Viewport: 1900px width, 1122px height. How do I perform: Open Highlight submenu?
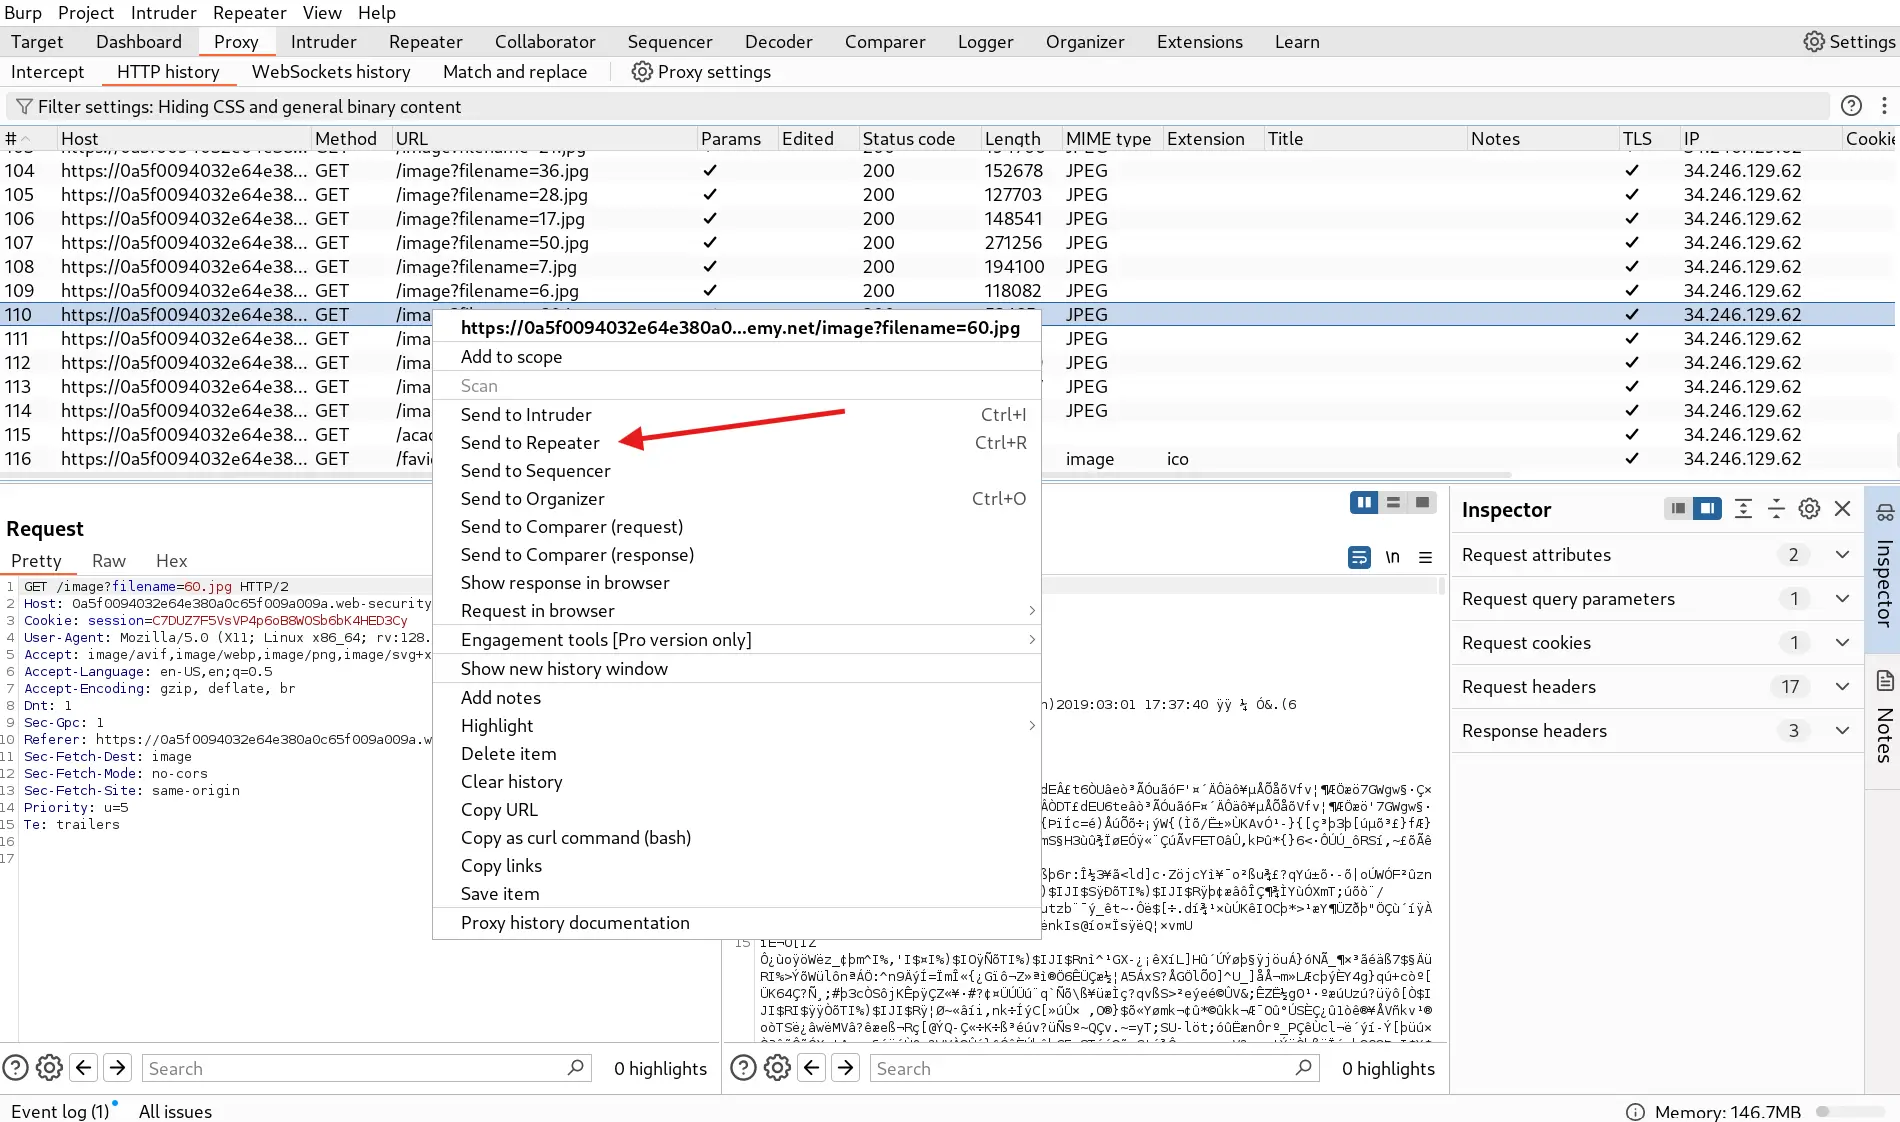point(737,726)
